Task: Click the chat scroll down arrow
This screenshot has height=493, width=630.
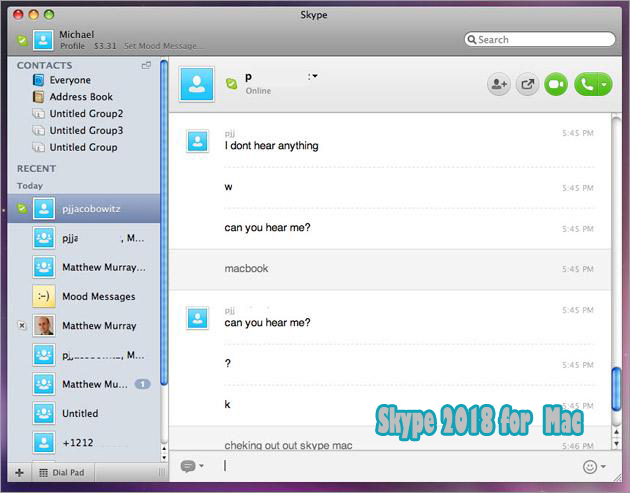Action: pyautogui.click(x=617, y=443)
